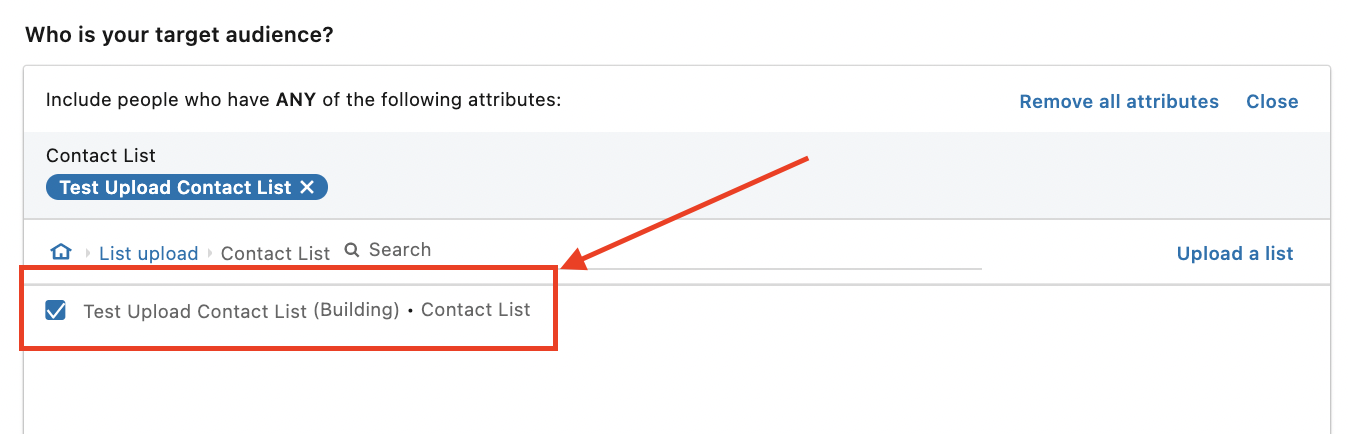Open the List upload breadcrumb link
Screen dimensions: 1348x434
(x=148, y=253)
